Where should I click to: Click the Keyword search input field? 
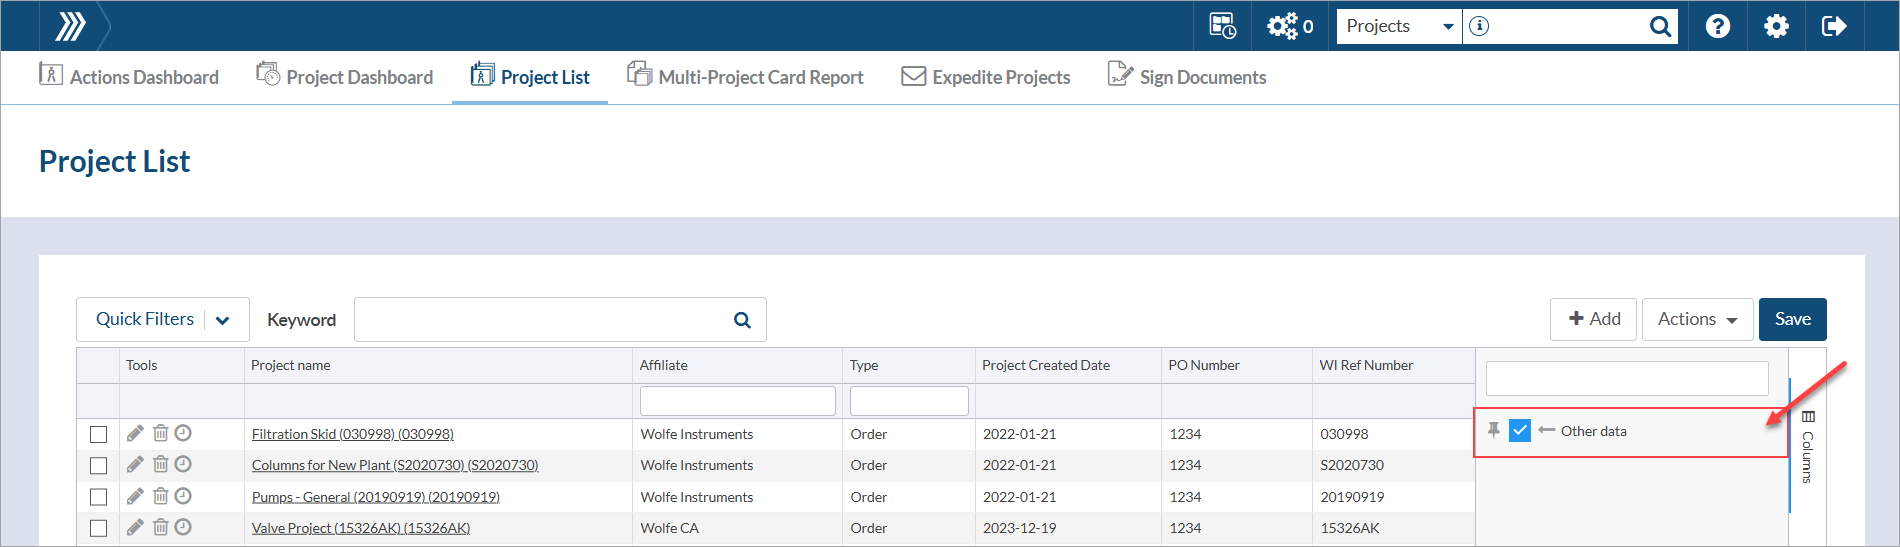coord(543,320)
